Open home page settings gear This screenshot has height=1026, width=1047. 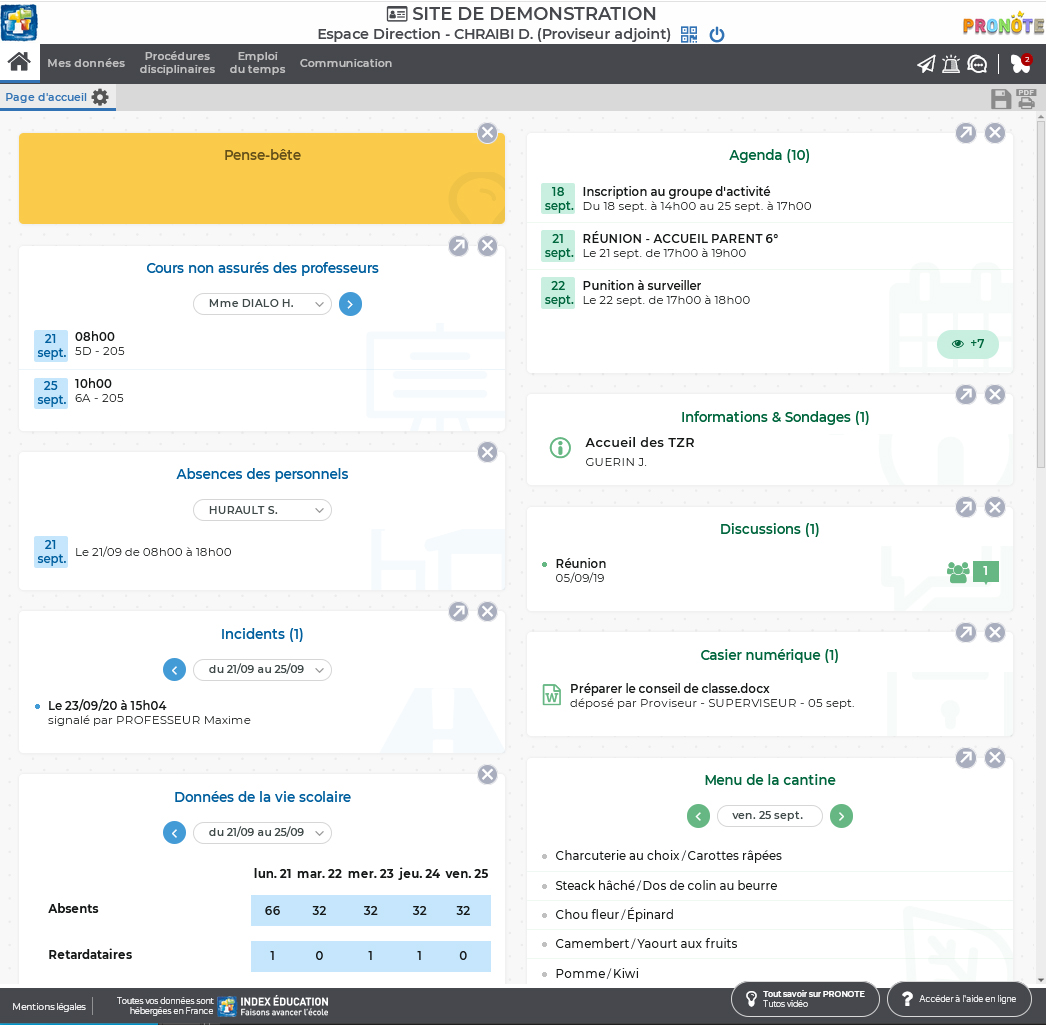point(100,97)
